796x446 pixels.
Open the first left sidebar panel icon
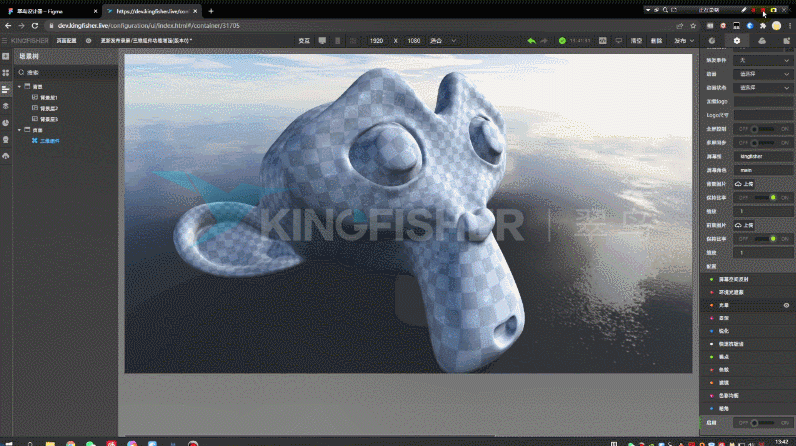pos(6,56)
